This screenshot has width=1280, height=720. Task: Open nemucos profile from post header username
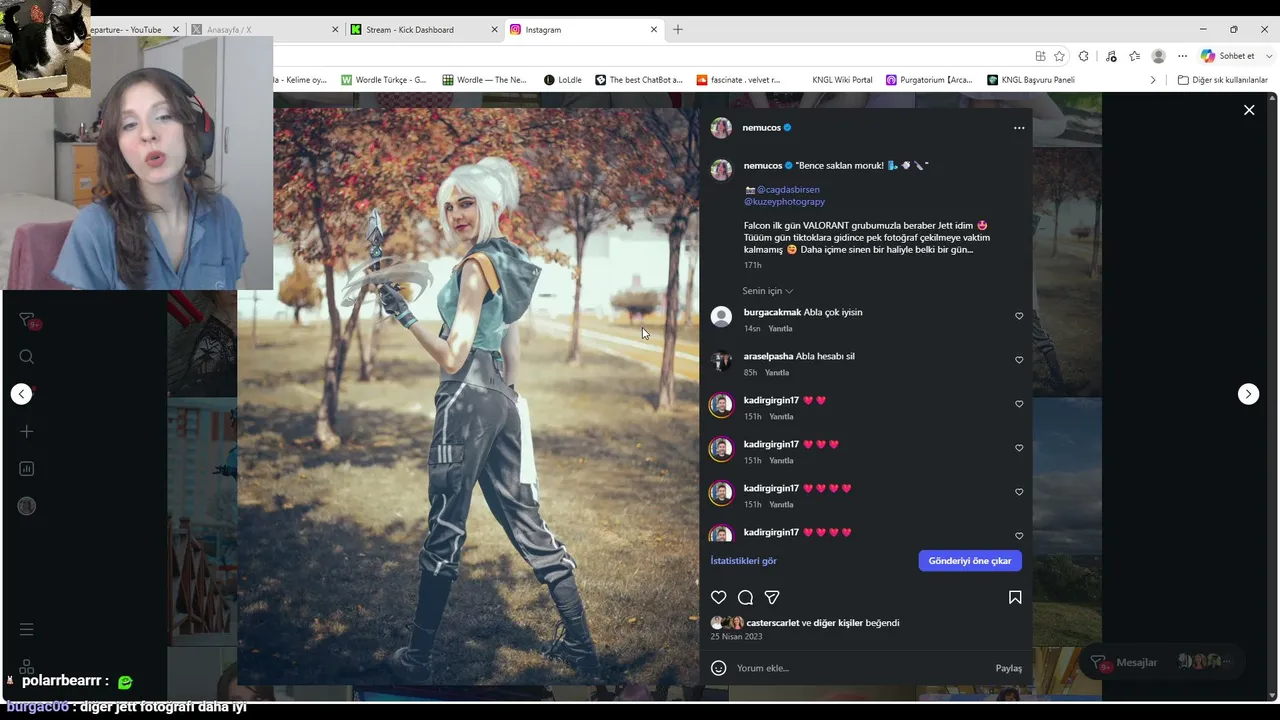tap(761, 128)
